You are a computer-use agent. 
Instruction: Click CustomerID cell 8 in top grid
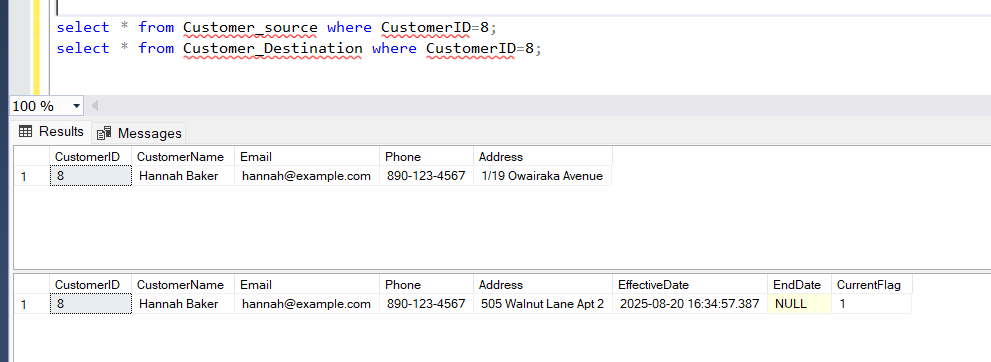click(x=90, y=176)
